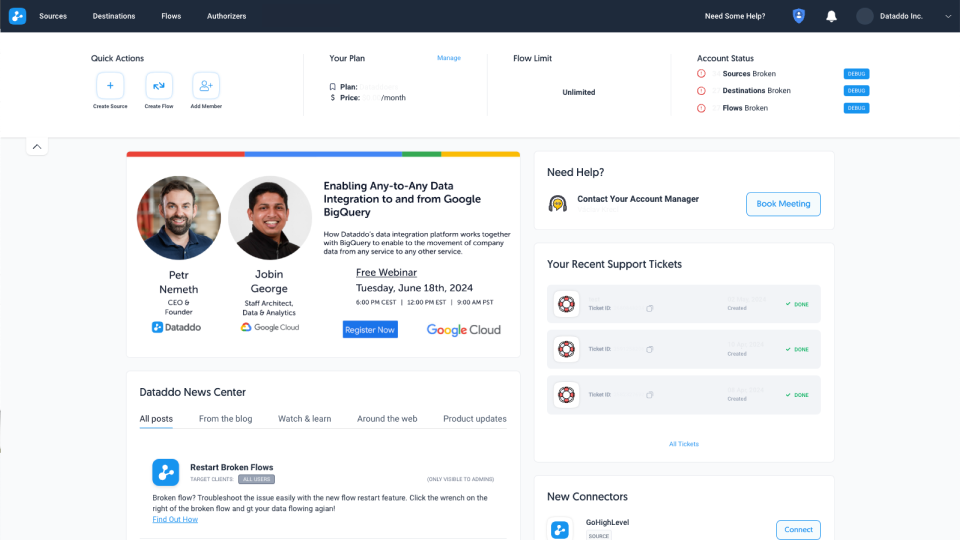The width and height of the screenshot is (960, 540).
Task: Click the first support ticket lifebuoy icon
Action: pos(566,304)
